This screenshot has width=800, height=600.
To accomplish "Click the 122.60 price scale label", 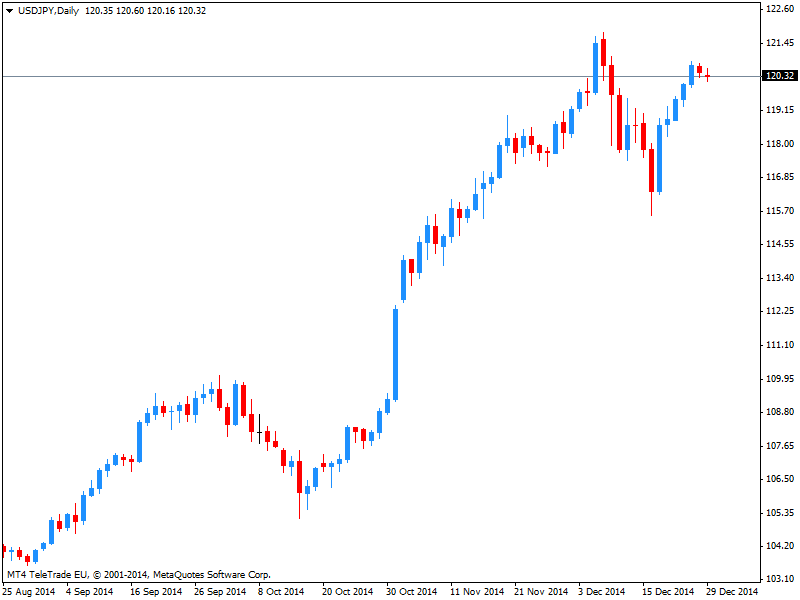I will click(780, 9).
